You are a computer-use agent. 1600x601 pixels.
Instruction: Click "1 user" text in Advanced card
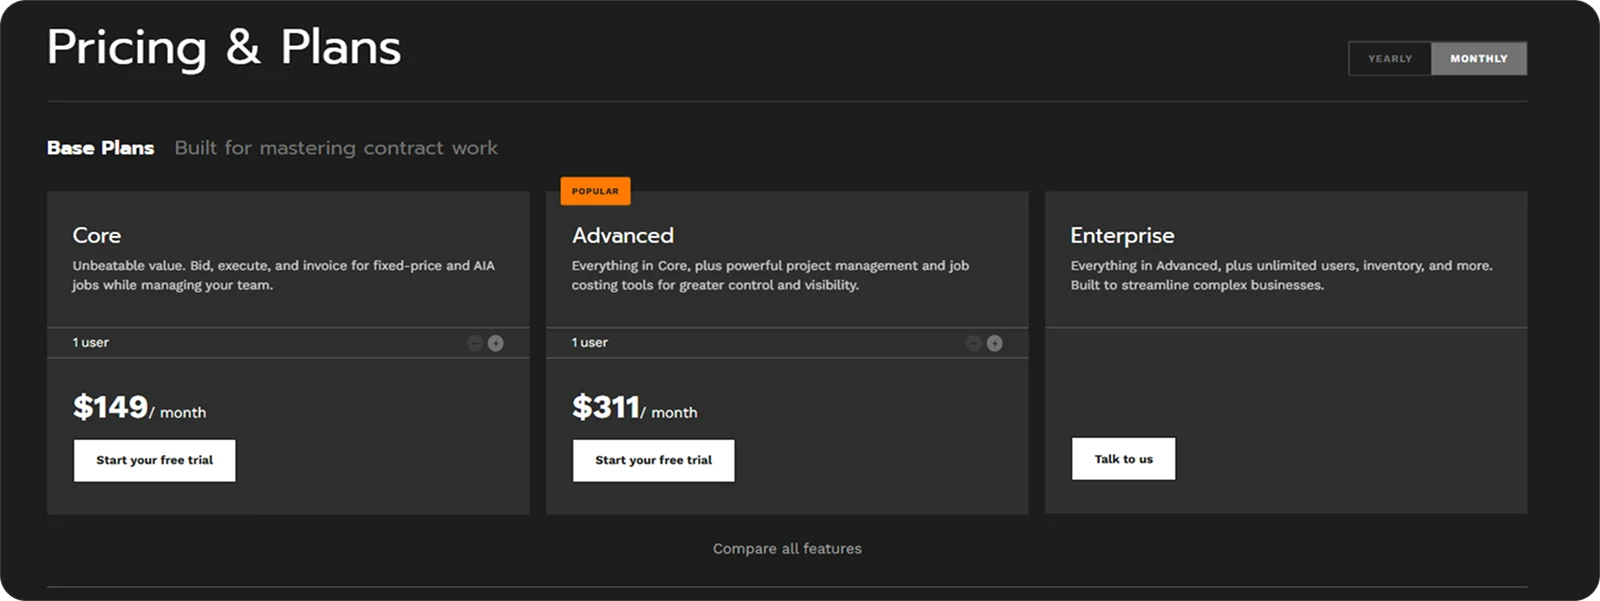click(x=590, y=343)
